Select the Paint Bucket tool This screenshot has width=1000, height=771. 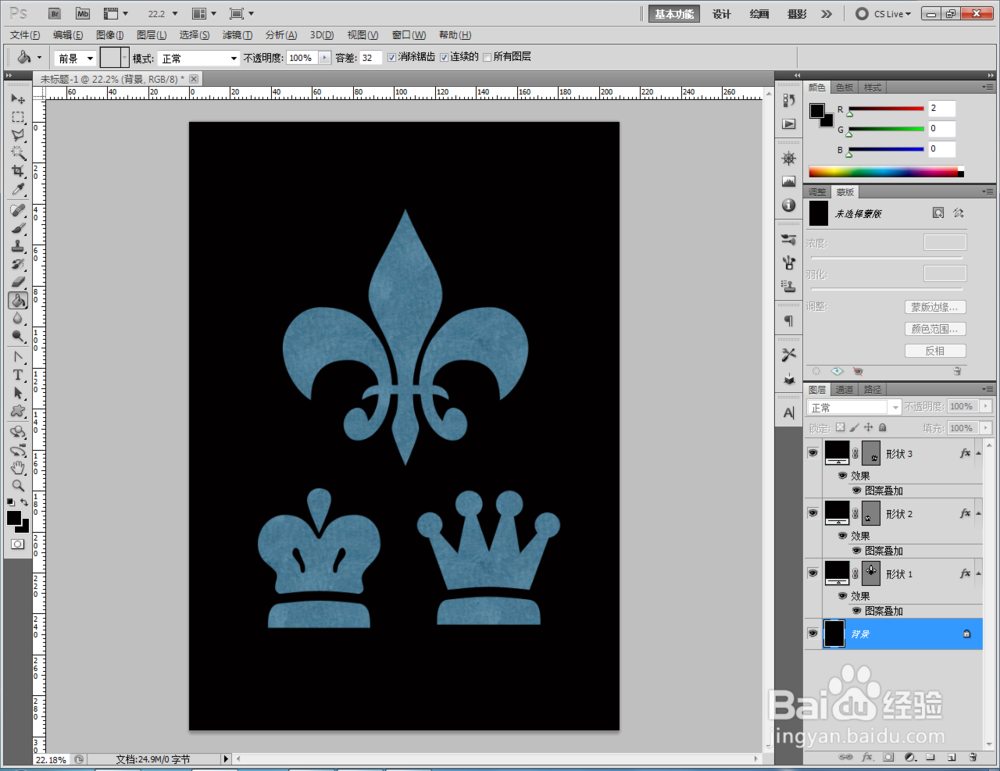tap(18, 300)
